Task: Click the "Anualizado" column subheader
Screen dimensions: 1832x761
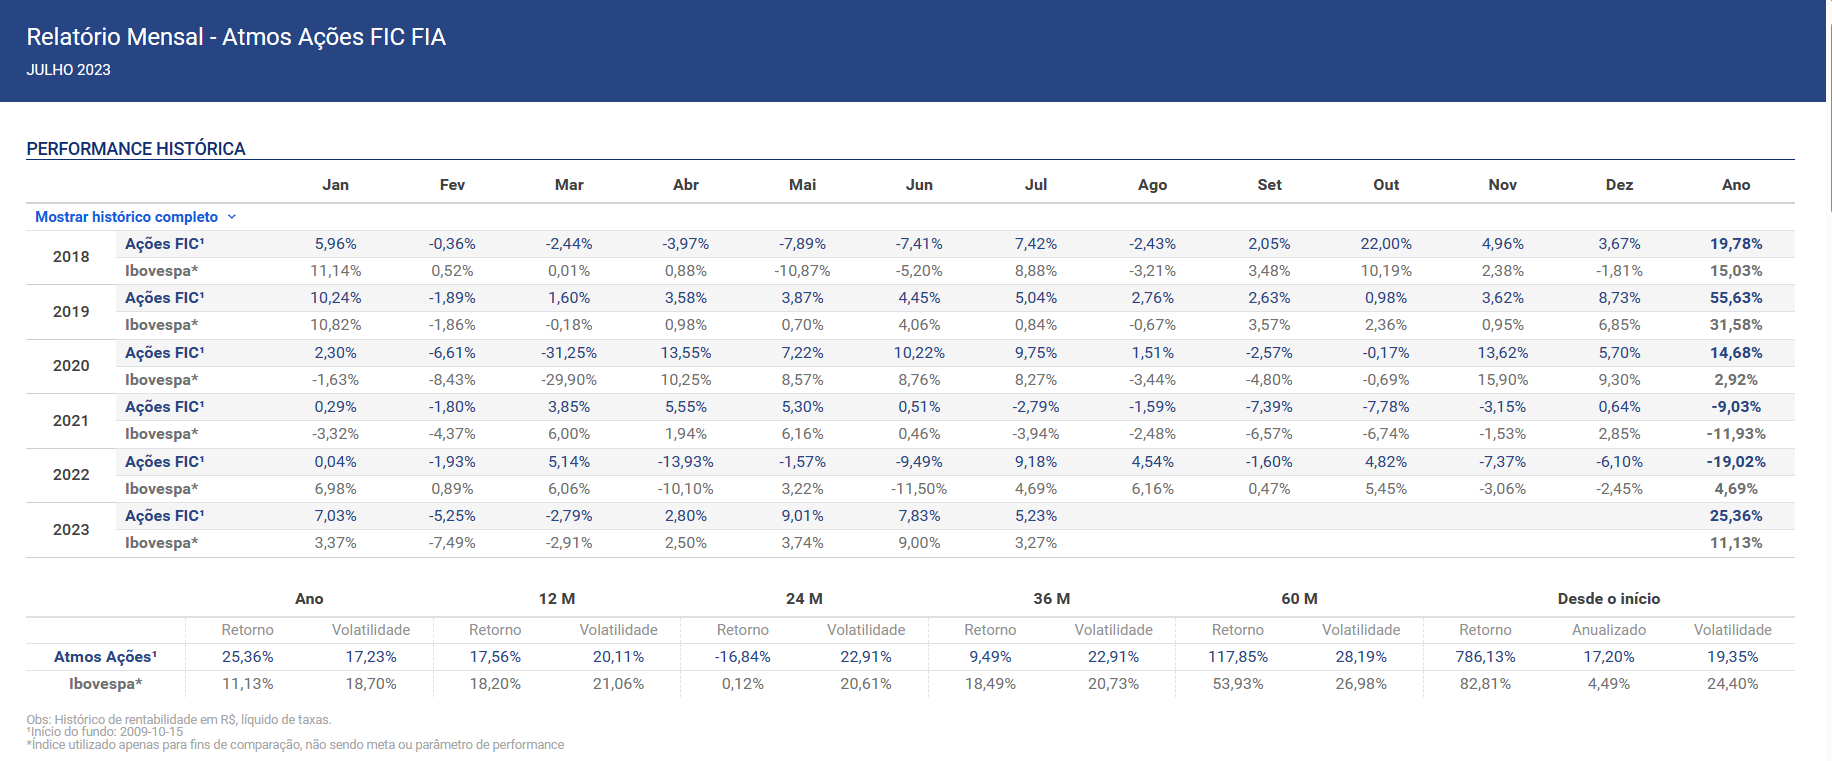Action: (x=1608, y=630)
